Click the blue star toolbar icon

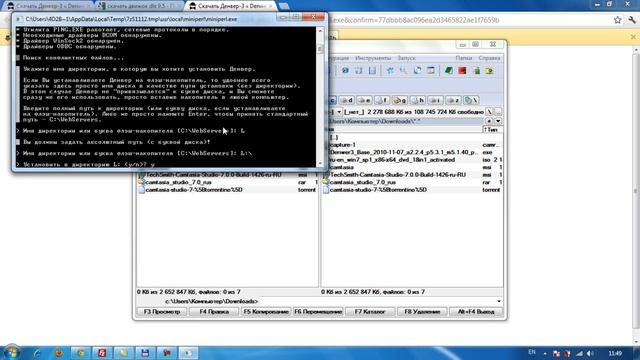click(390, 71)
